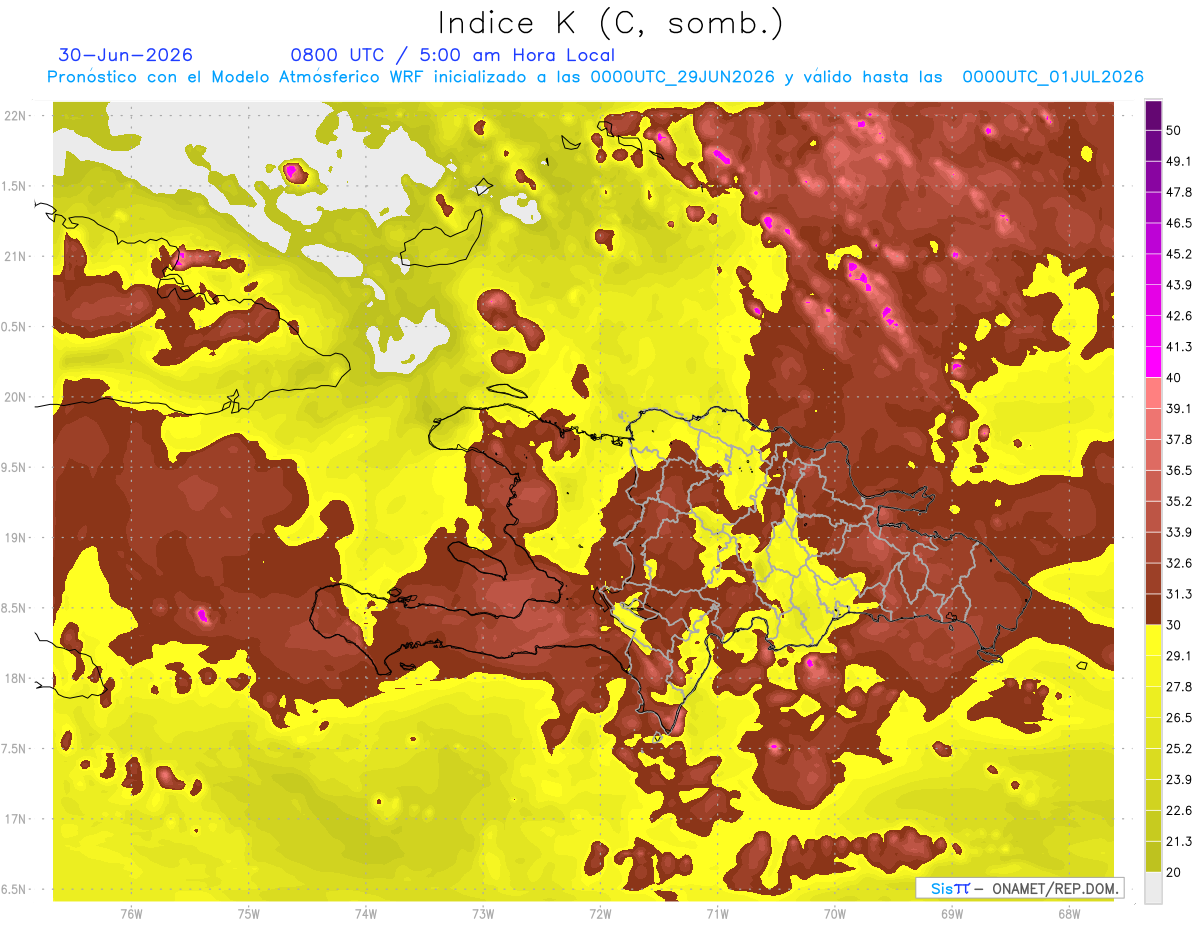Image resolution: width=1200 pixels, height=927 pixels.
Task: Click the "17N" latitude axis label
Action: [17, 819]
